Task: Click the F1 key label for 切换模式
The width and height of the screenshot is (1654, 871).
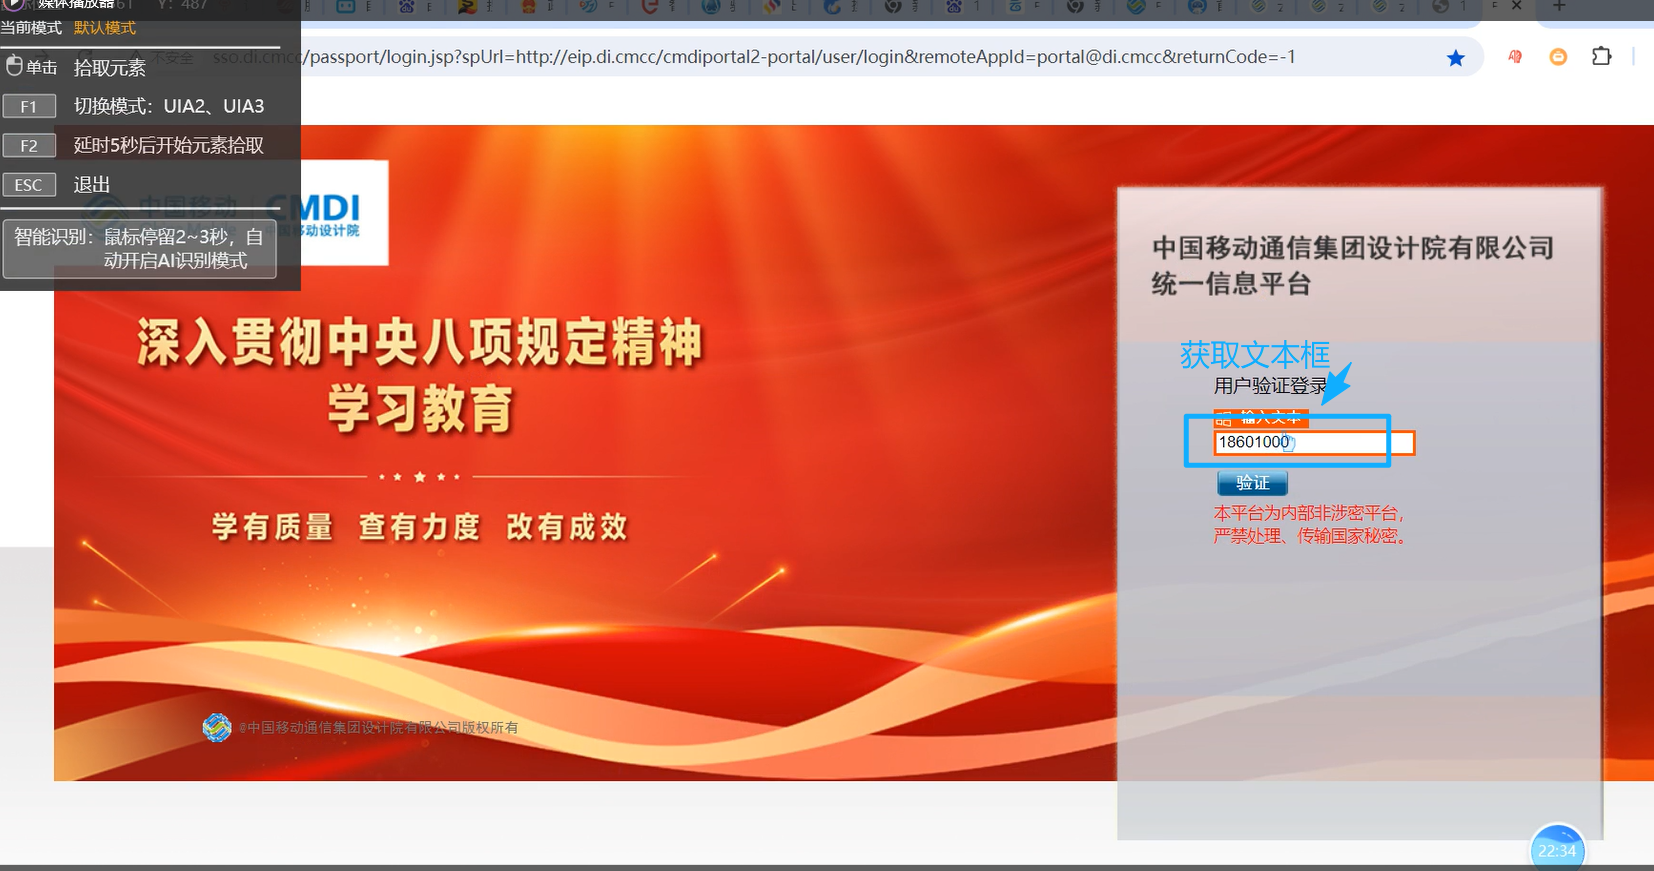Action: (x=29, y=106)
